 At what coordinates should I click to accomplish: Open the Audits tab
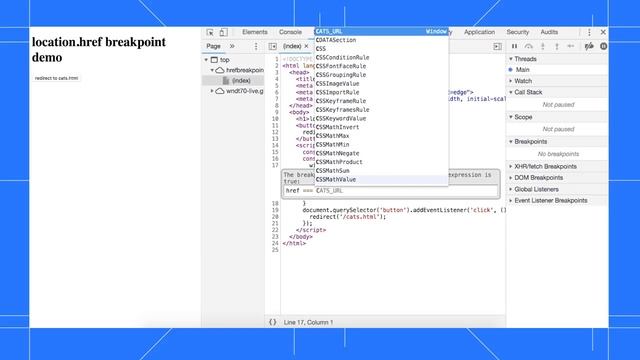(549, 32)
